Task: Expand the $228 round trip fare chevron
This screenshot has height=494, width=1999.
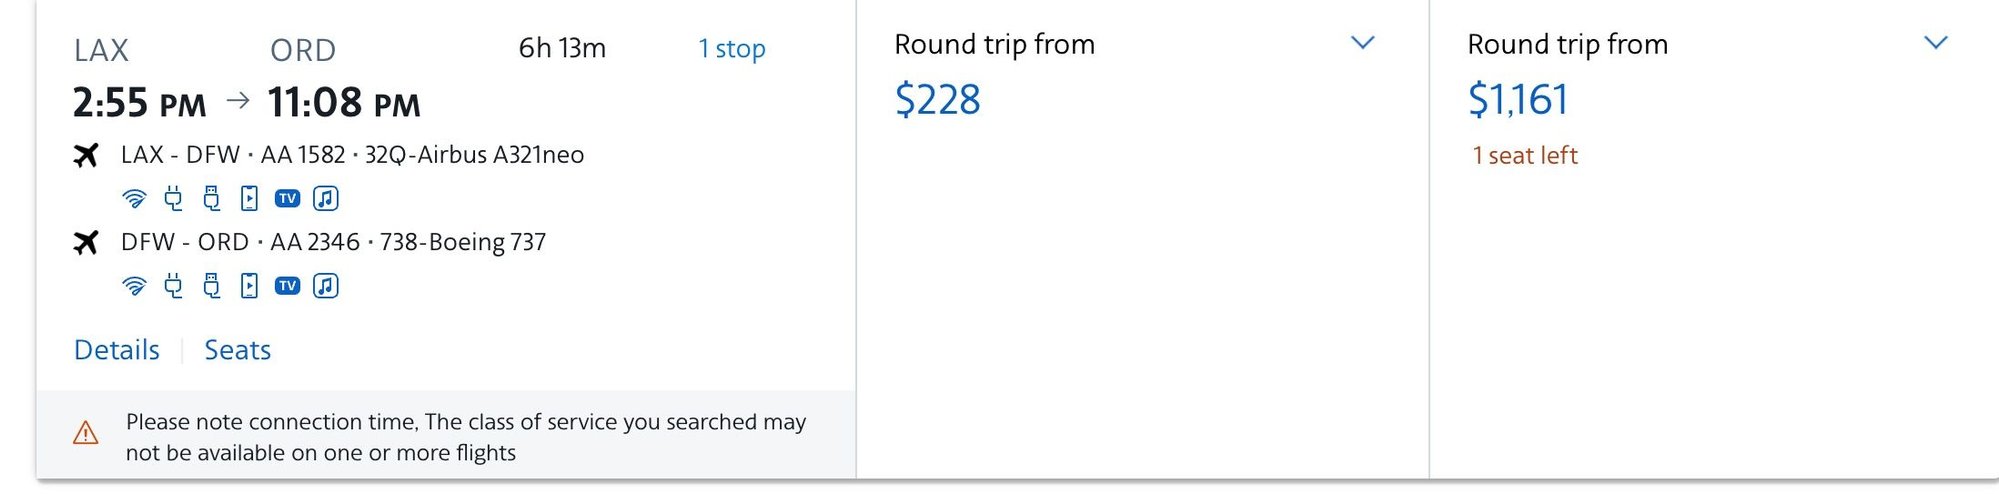Action: click(x=1362, y=43)
